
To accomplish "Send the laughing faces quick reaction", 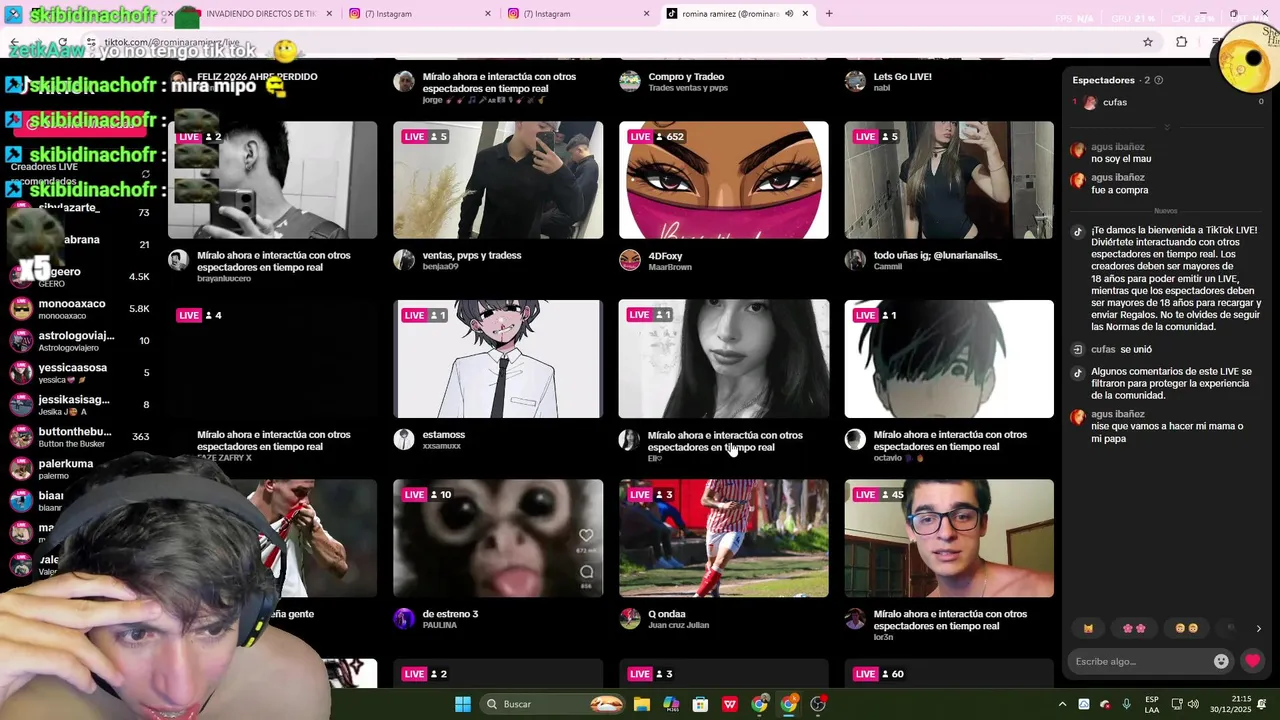I will tap(1187, 628).
